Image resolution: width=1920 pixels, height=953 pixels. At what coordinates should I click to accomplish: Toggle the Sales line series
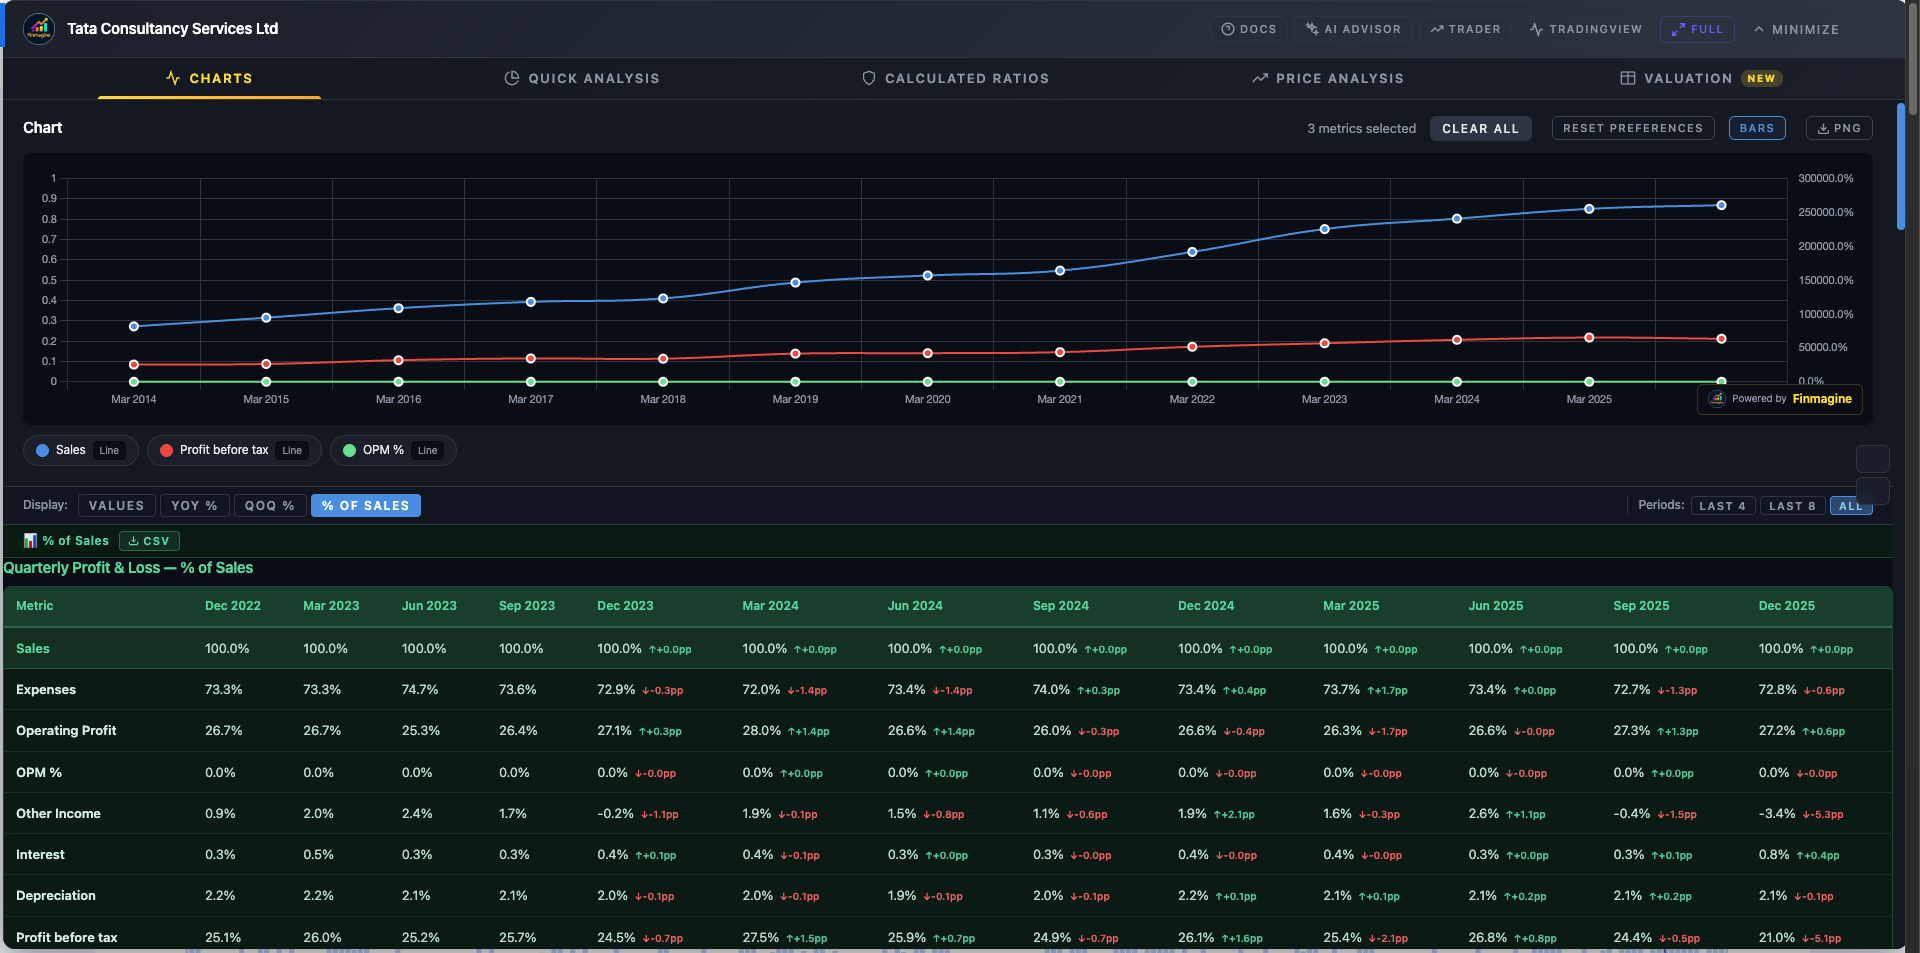[80, 450]
